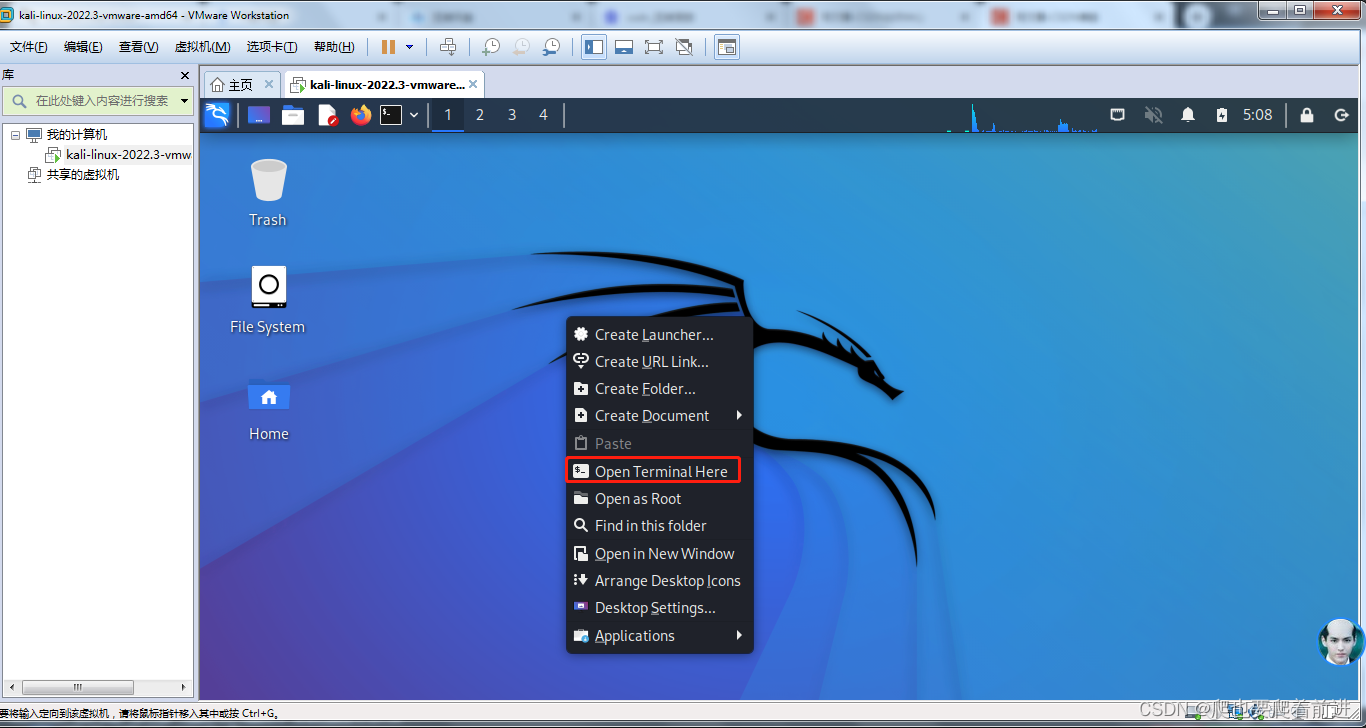Image resolution: width=1366 pixels, height=728 pixels.
Task: Open the 编辑(E) menu
Action: pyautogui.click(x=83, y=47)
